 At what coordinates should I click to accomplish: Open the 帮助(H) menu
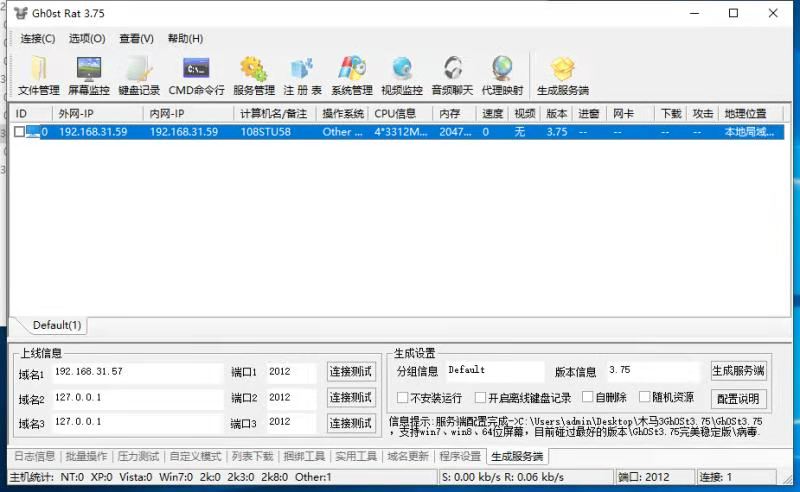[185, 39]
